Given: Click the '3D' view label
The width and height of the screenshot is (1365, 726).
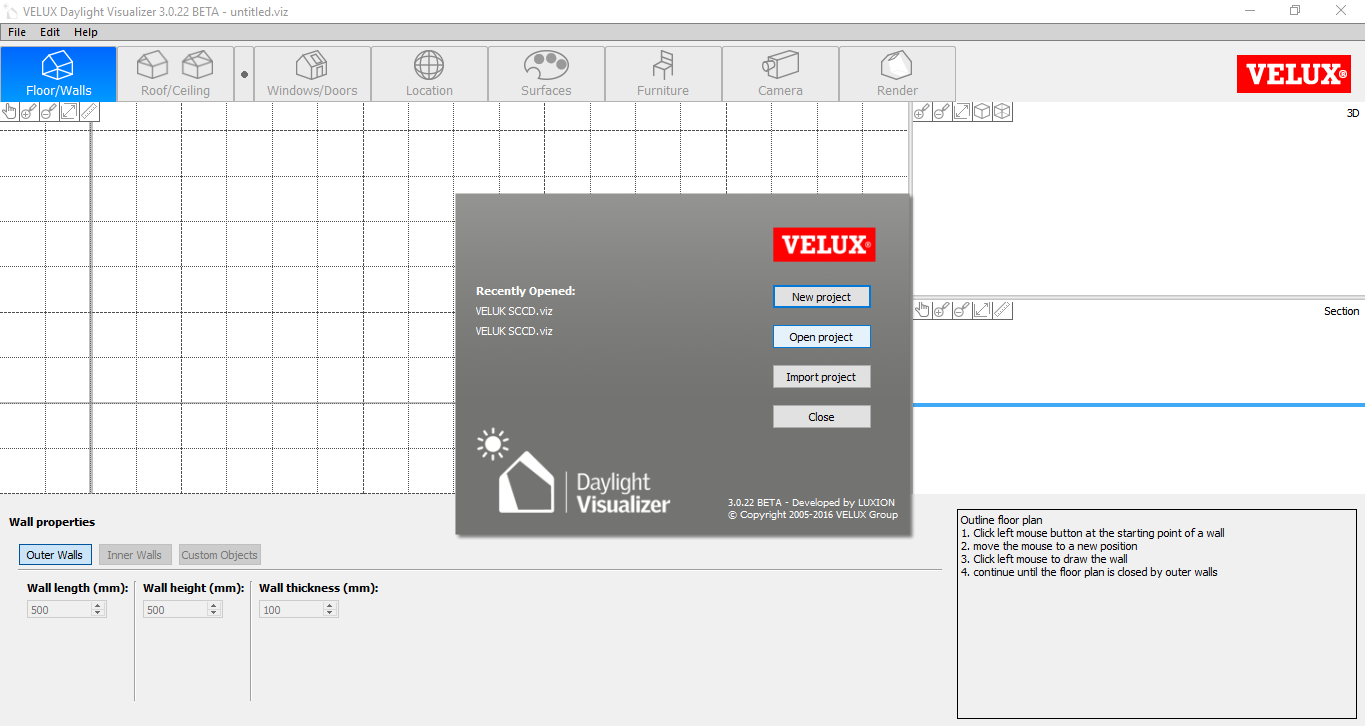Looking at the screenshot, I should pos(1353,113).
